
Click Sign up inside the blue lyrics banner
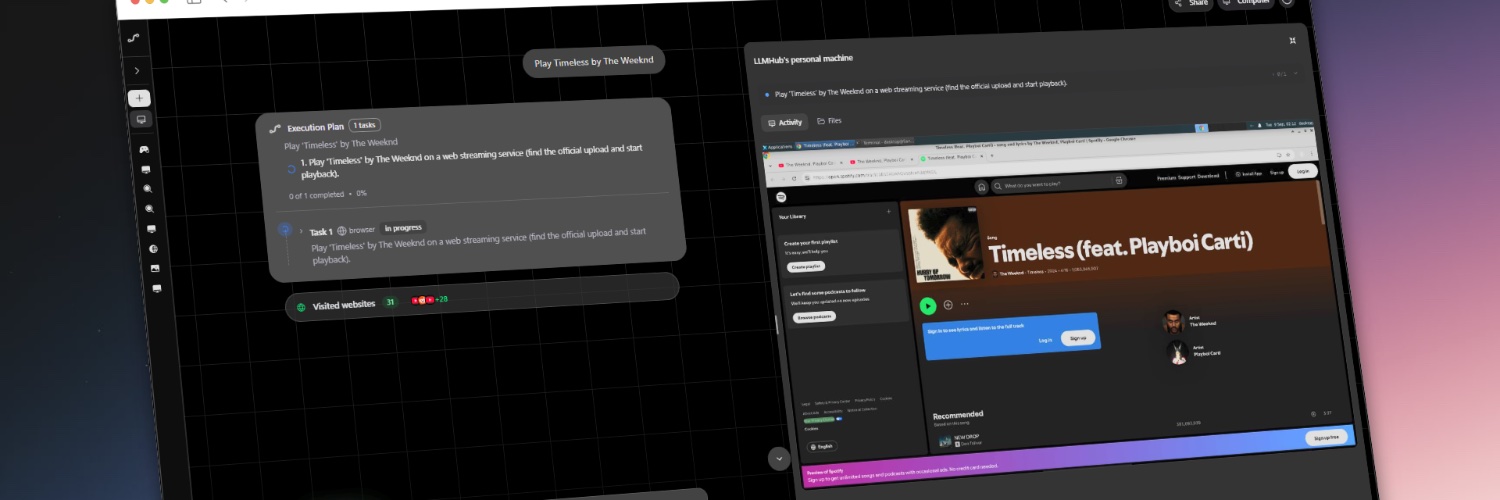[1078, 337]
